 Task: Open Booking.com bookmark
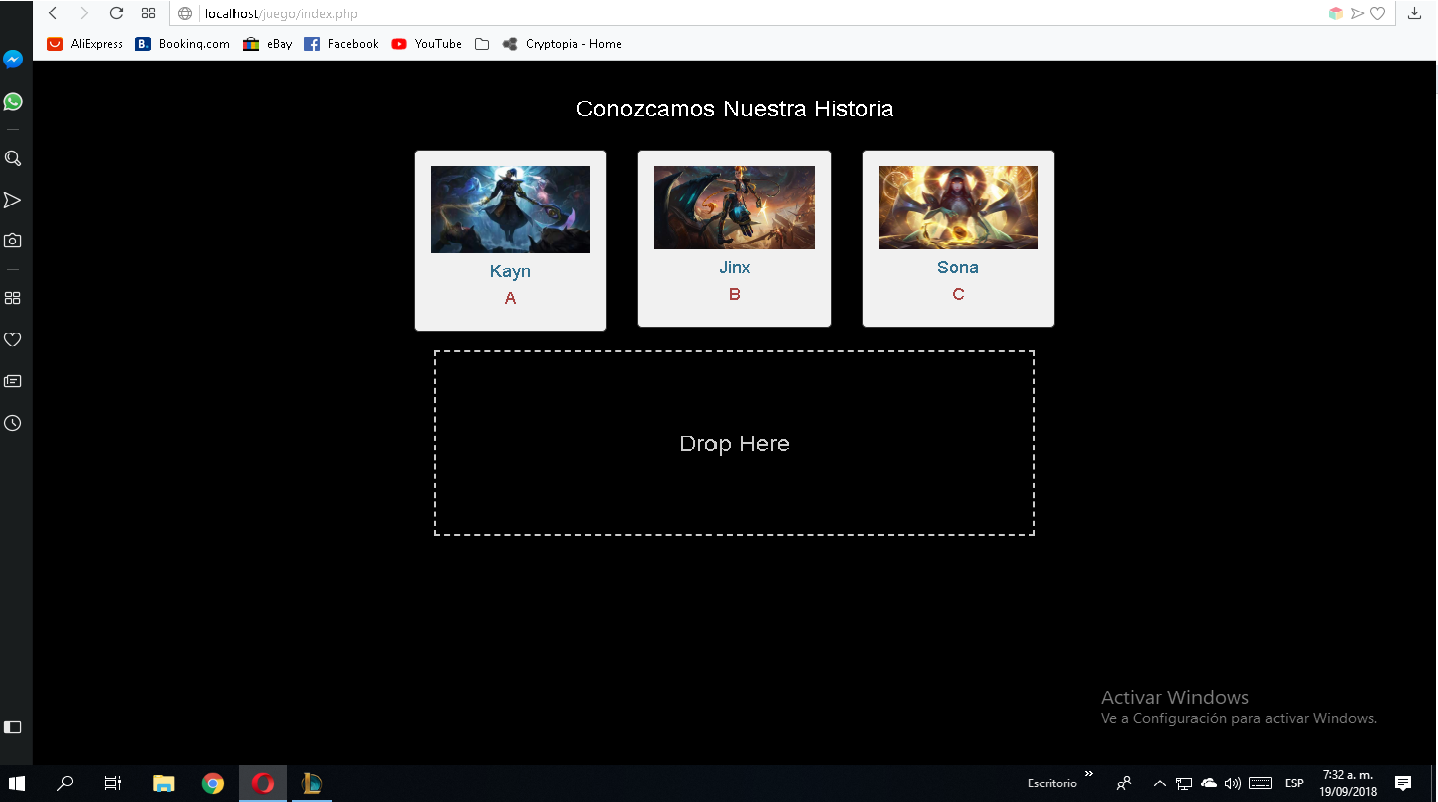tap(182, 44)
